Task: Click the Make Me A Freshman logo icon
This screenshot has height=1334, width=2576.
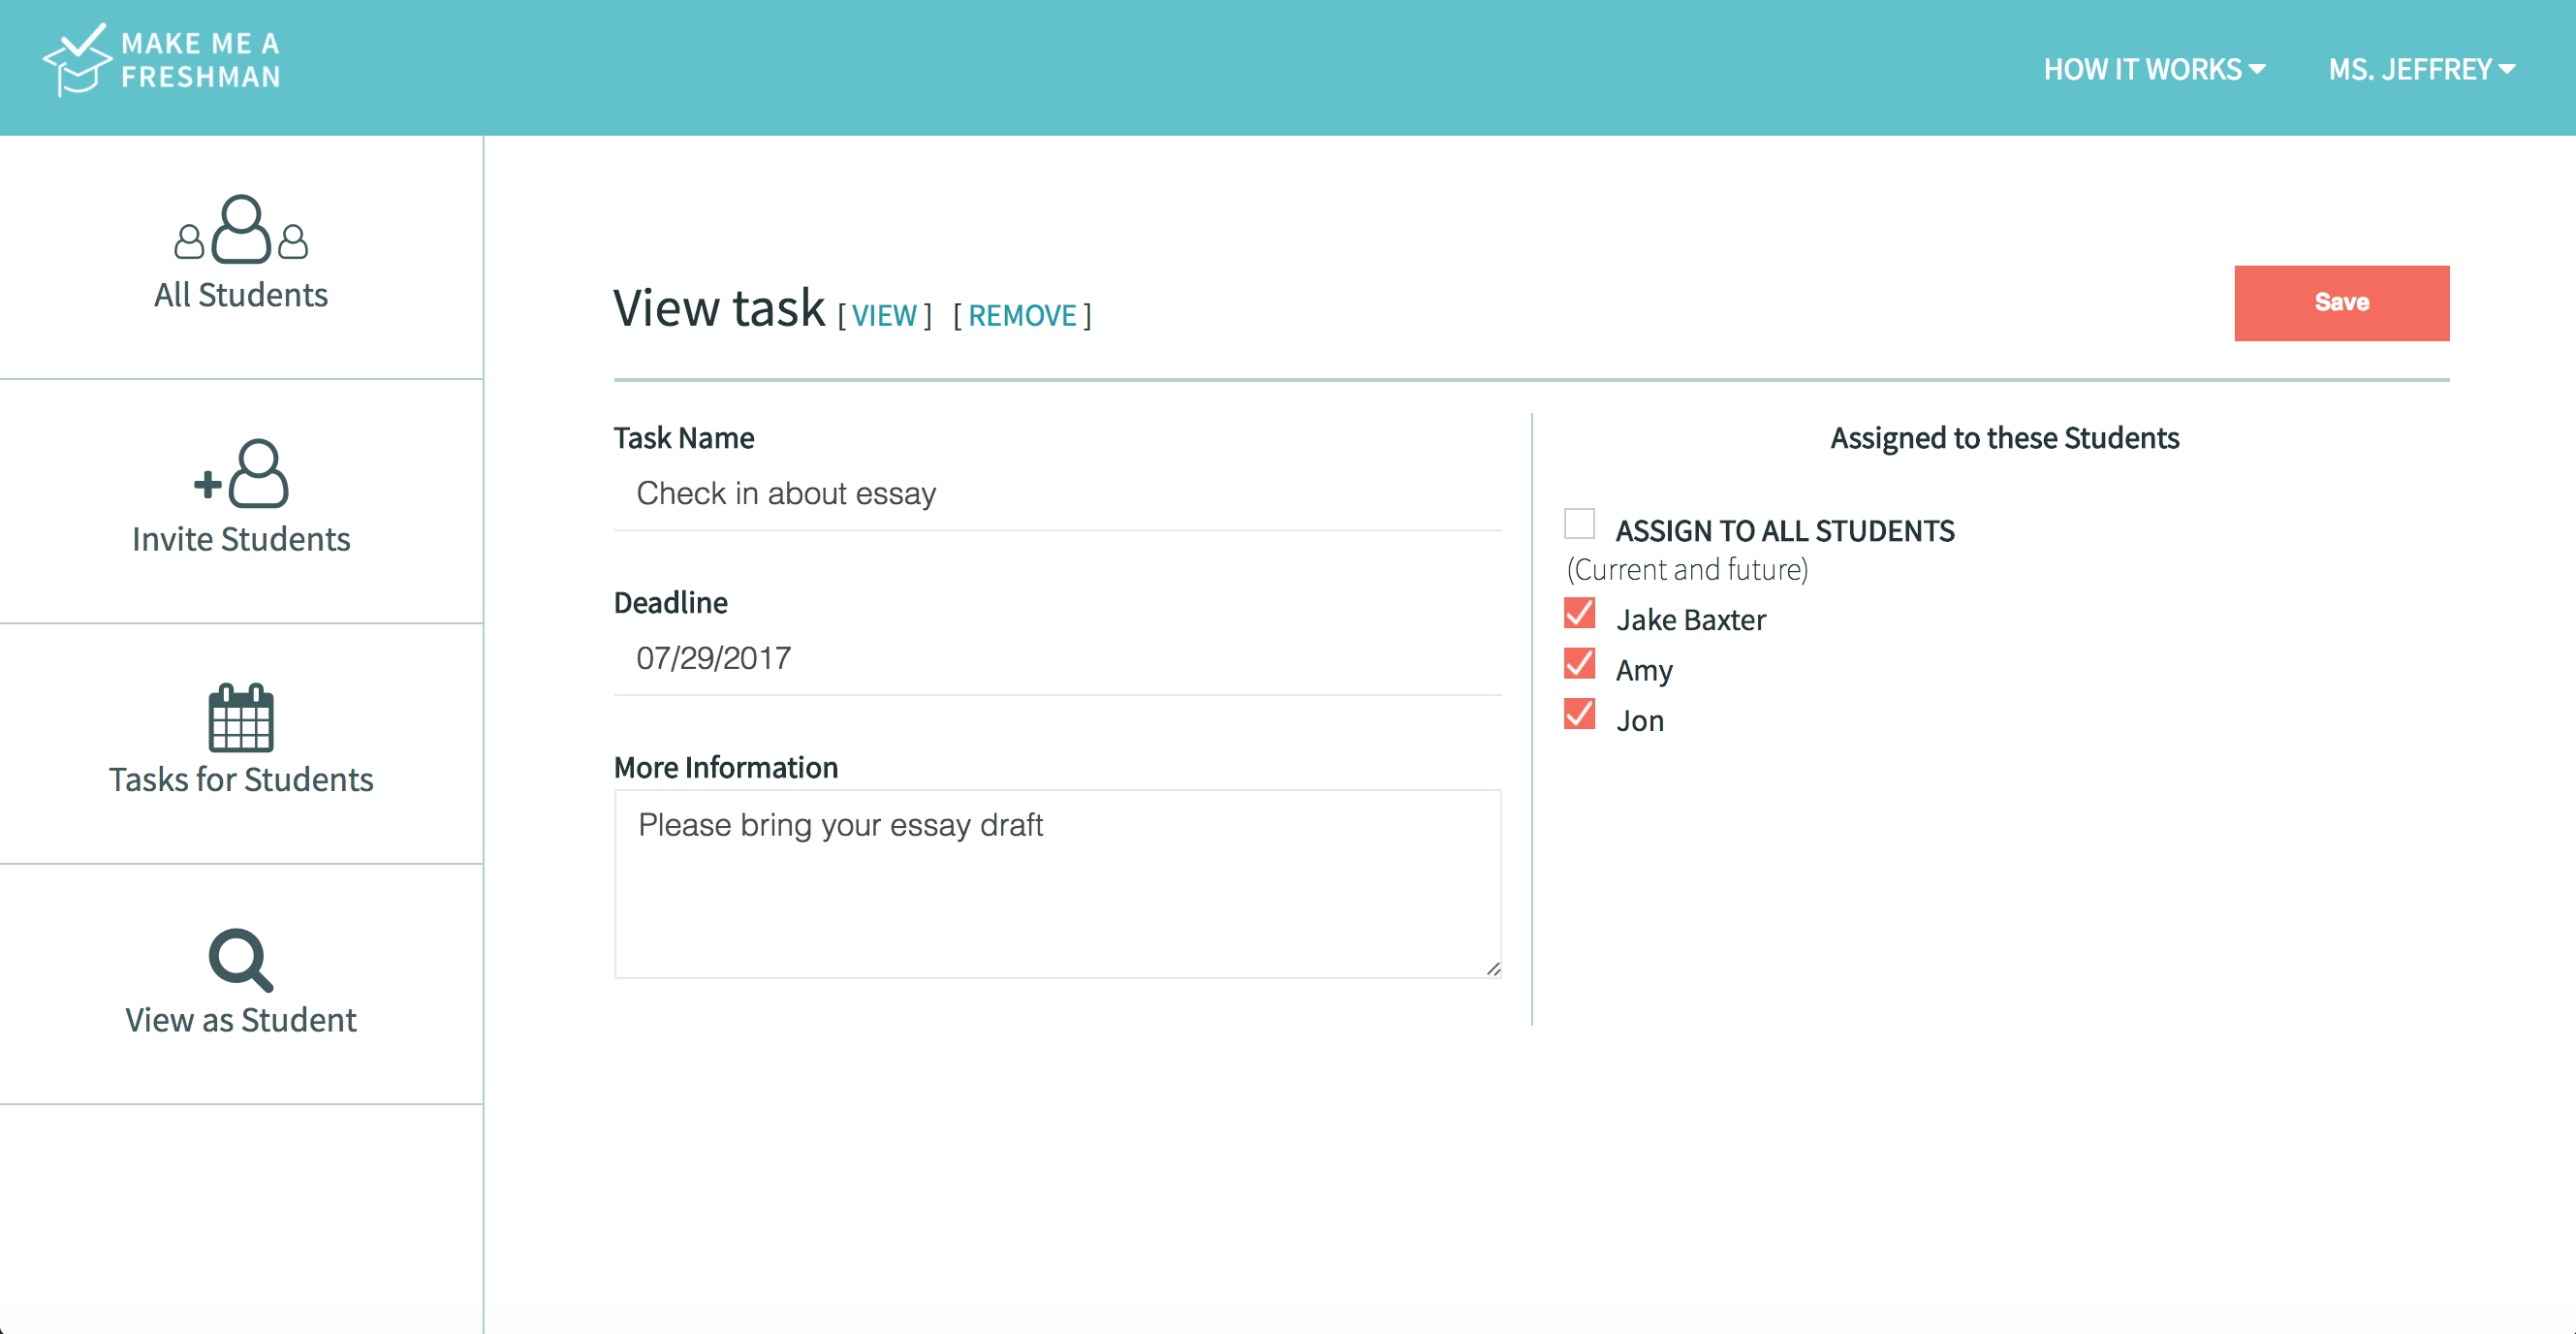Action: 77,60
